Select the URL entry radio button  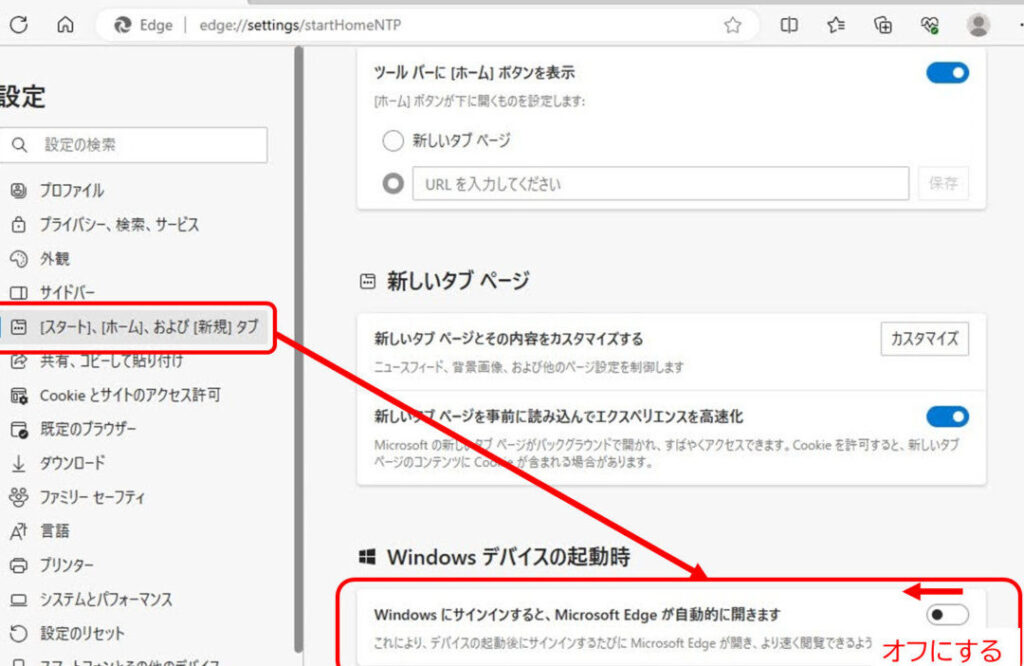(x=393, y=184)
